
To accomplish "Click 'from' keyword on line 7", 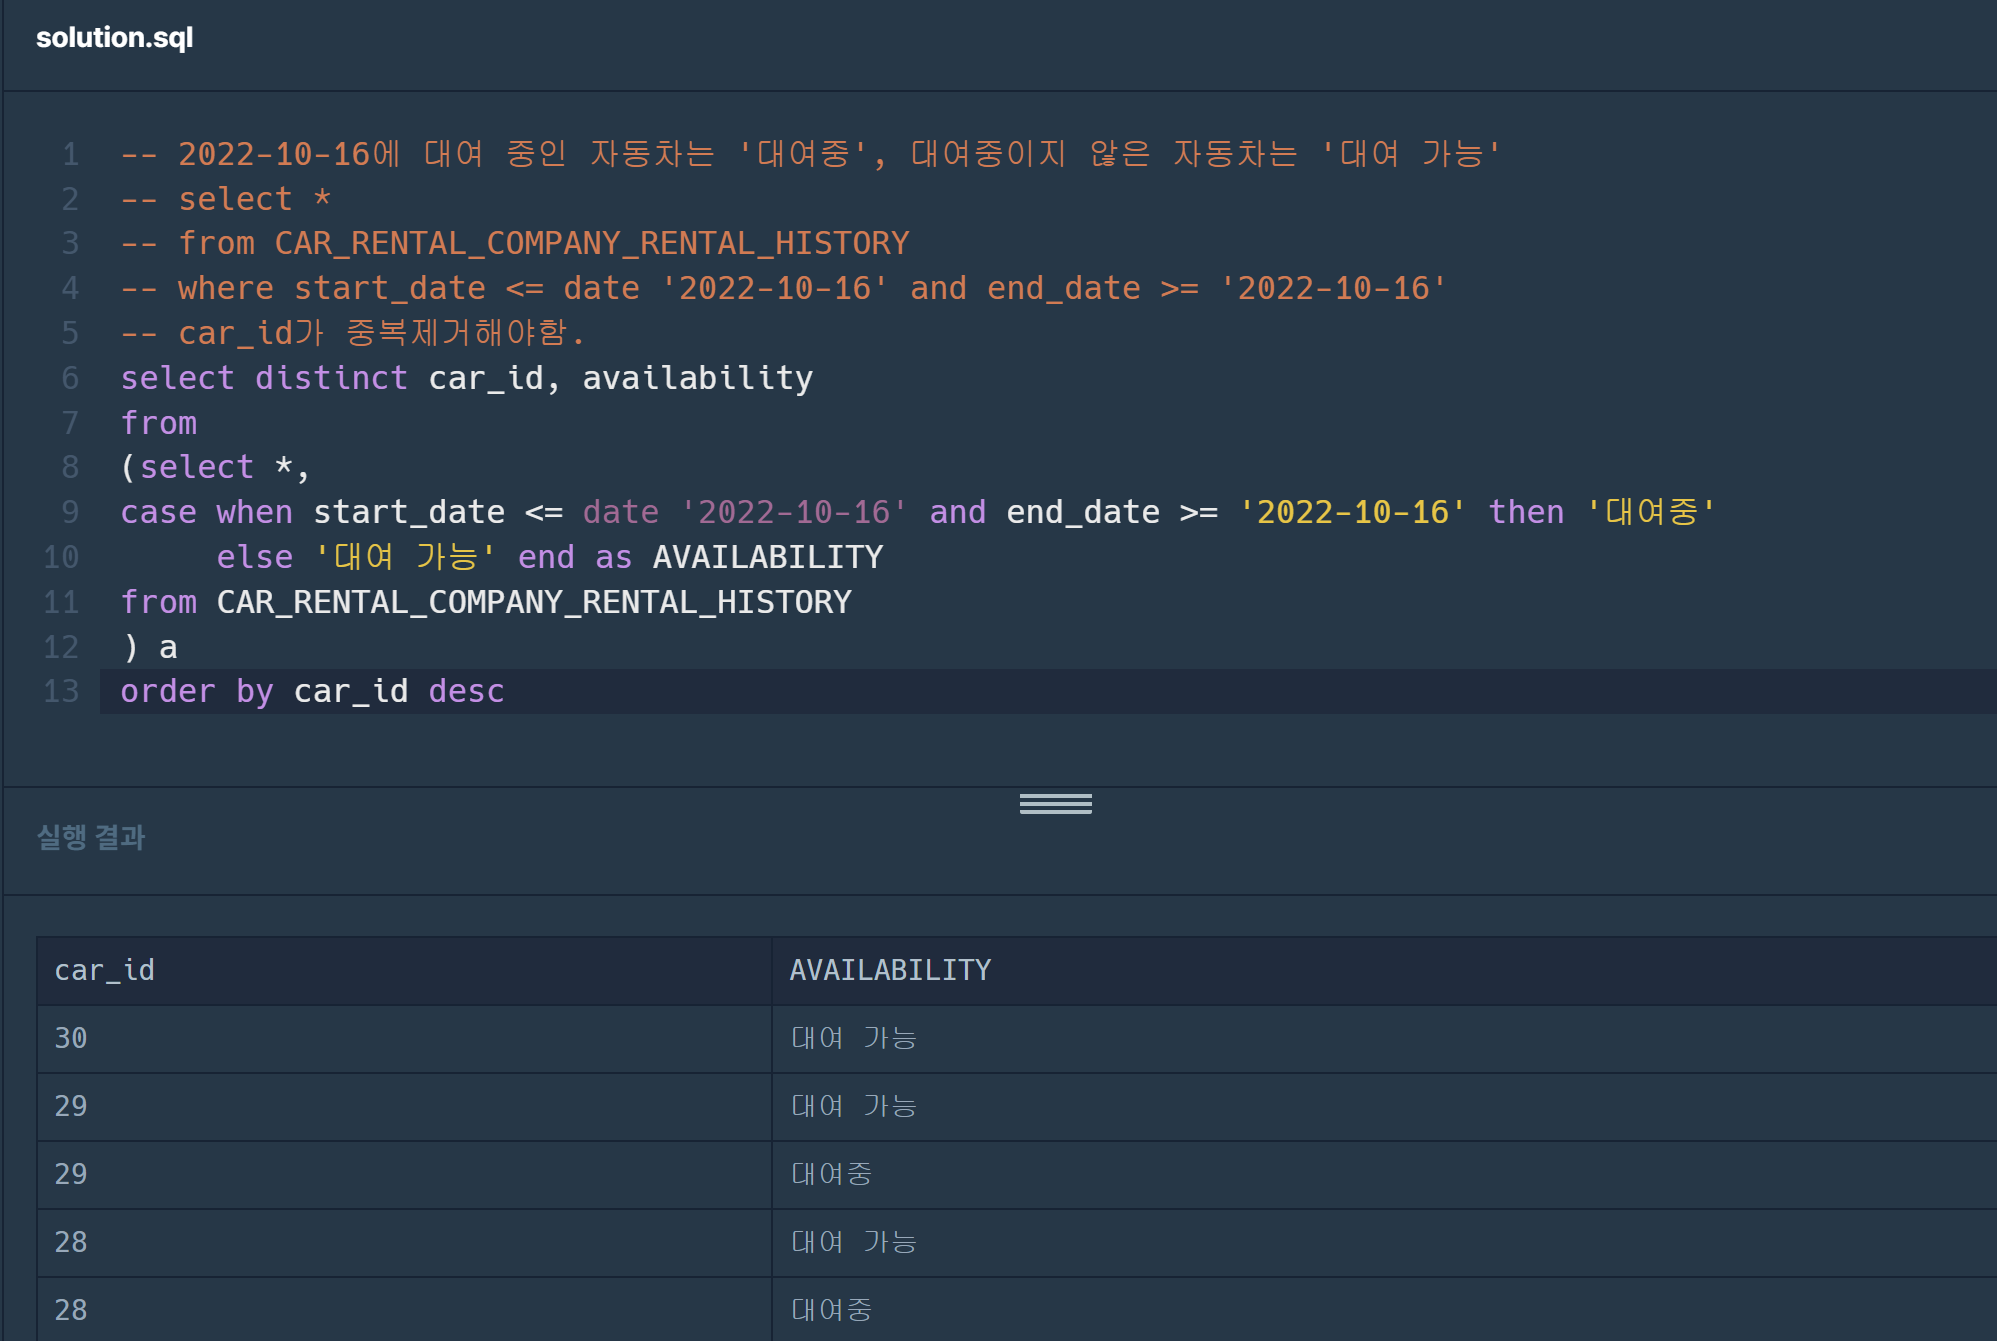I will tap(158, 423).
